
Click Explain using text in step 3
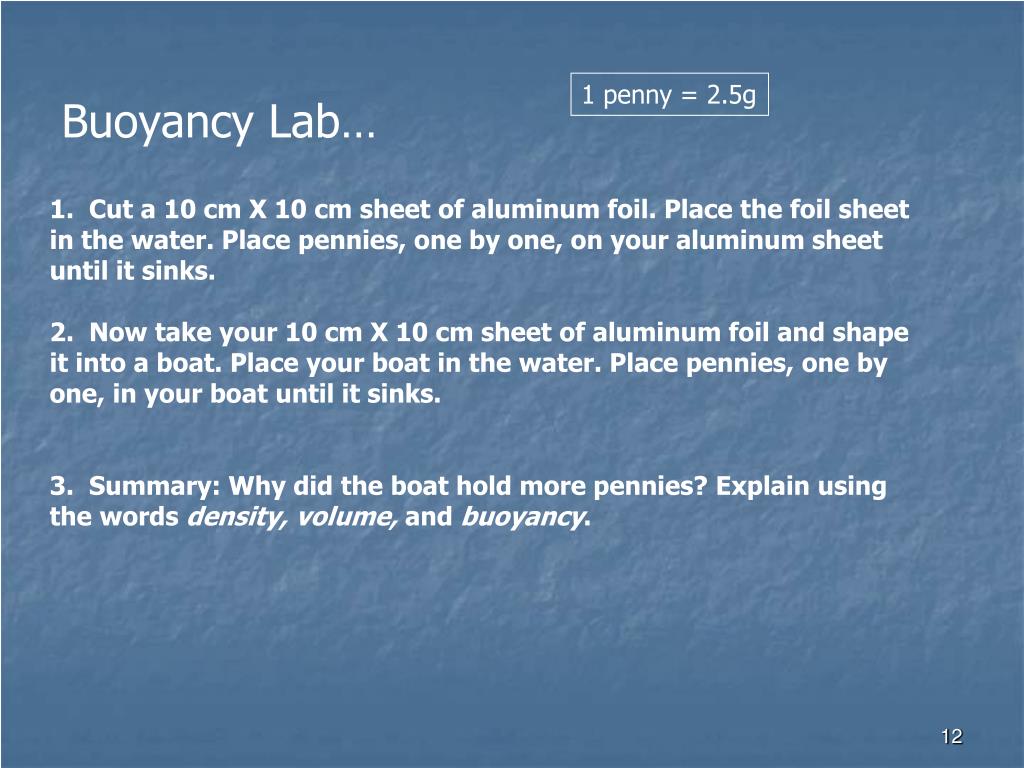(x=801, y=487)
